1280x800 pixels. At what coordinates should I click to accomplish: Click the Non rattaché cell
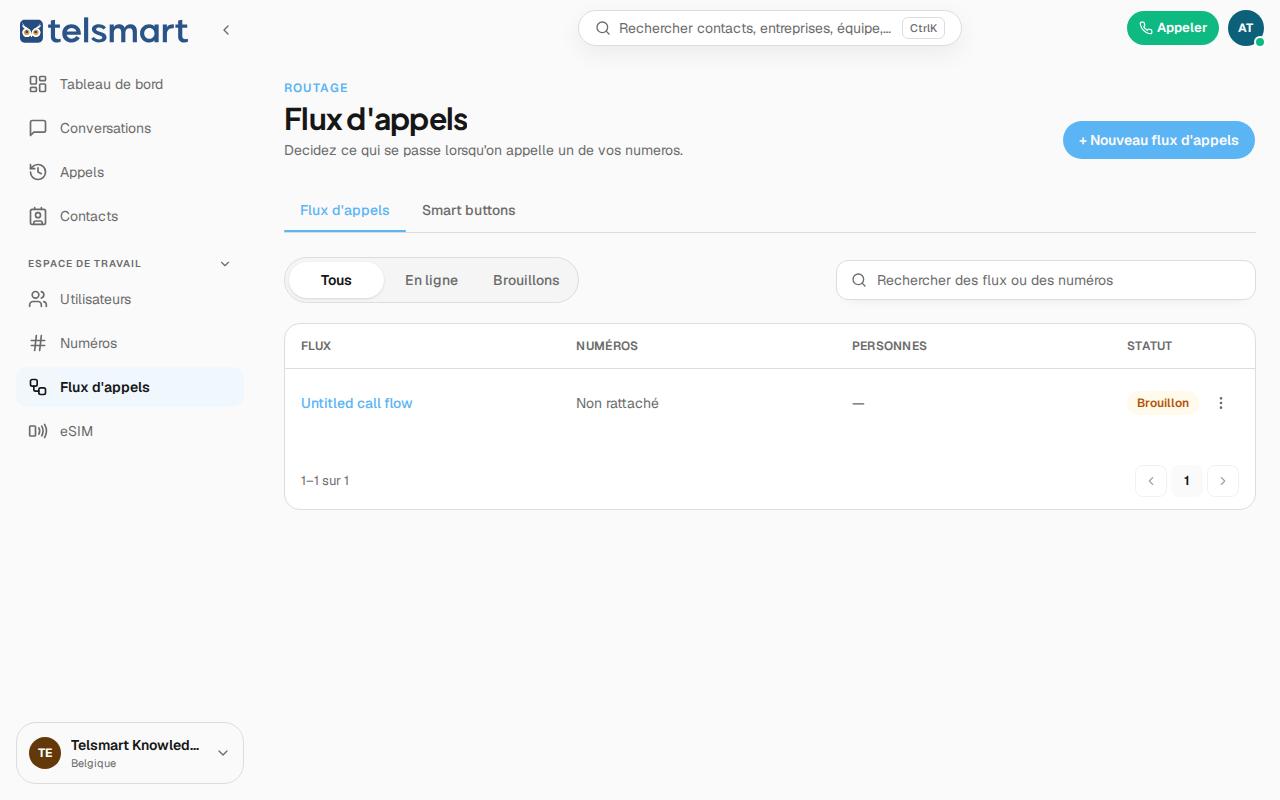(617, 403)
